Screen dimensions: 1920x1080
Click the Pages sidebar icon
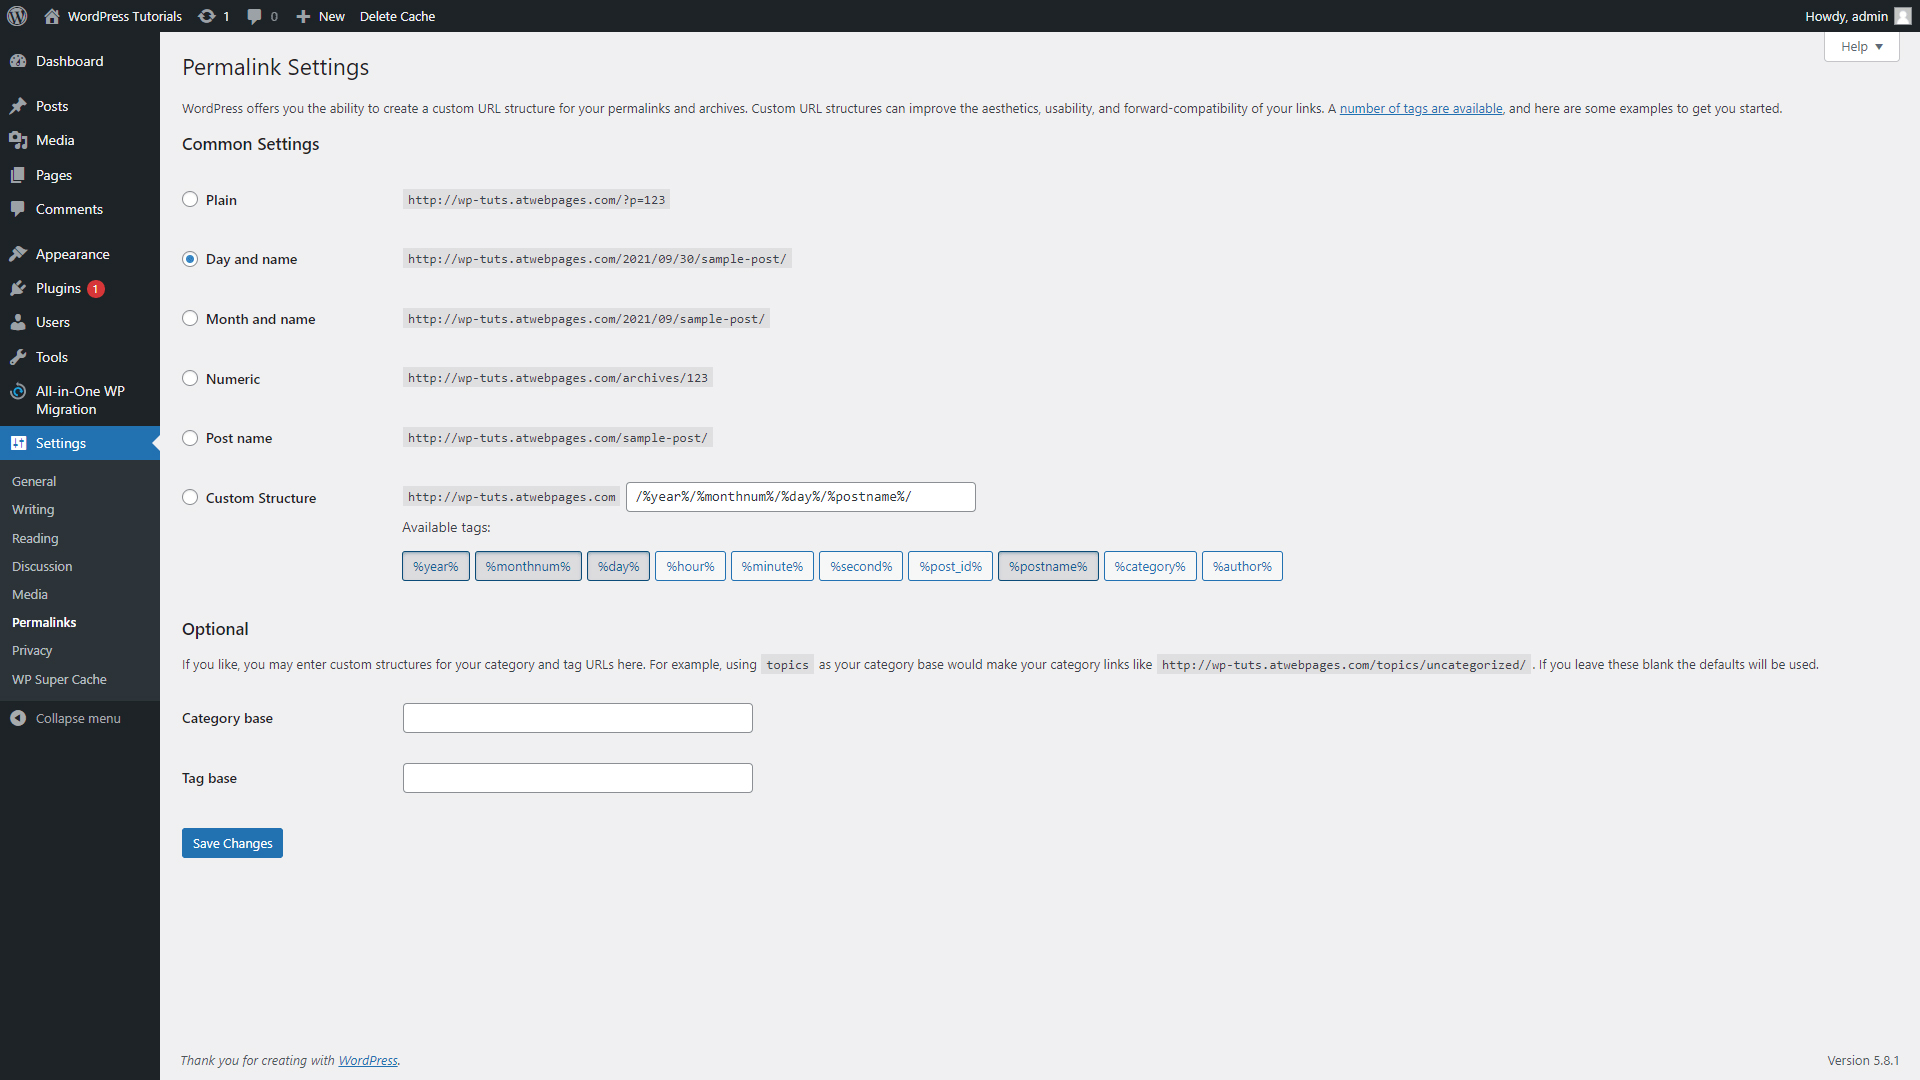tap(18, 175)
